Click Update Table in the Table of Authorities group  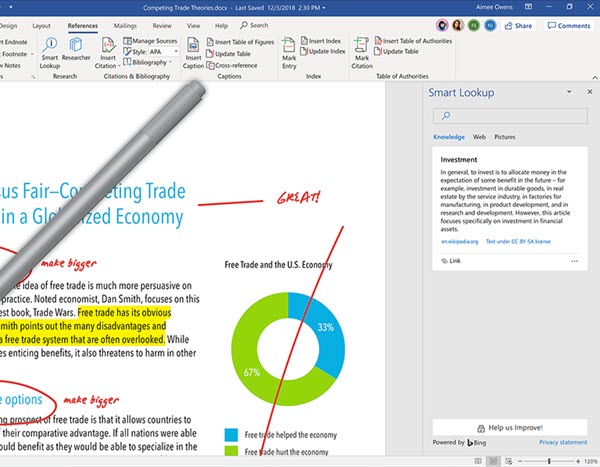coord(396,51)
